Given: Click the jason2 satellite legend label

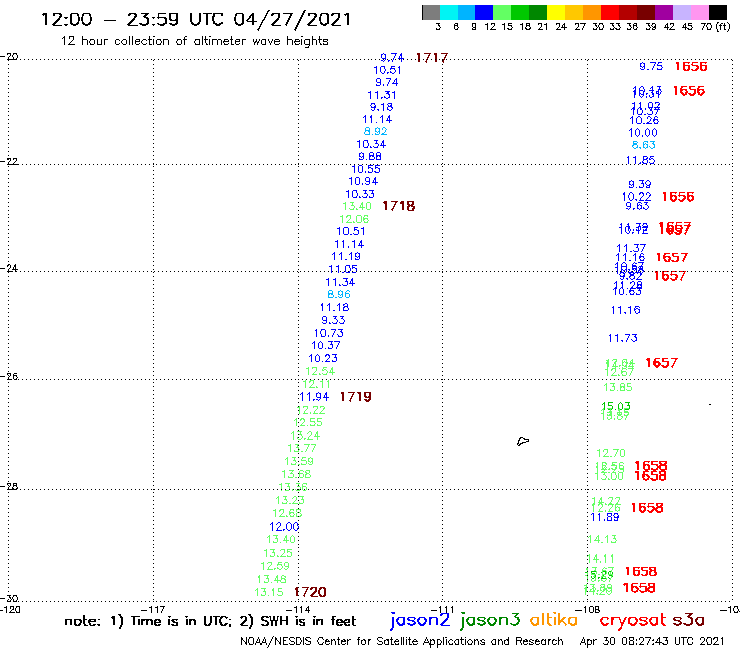Looking at the screenshot, I should point(420,620).
